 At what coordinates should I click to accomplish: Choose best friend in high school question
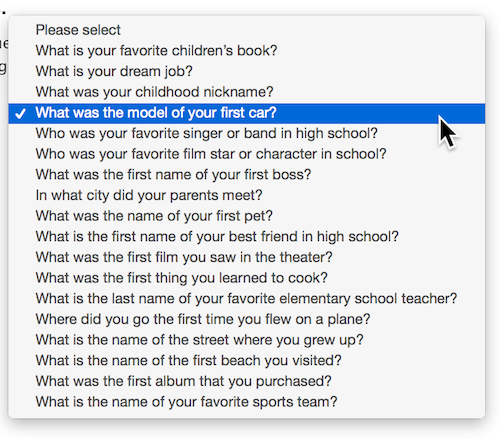(247, 237)
